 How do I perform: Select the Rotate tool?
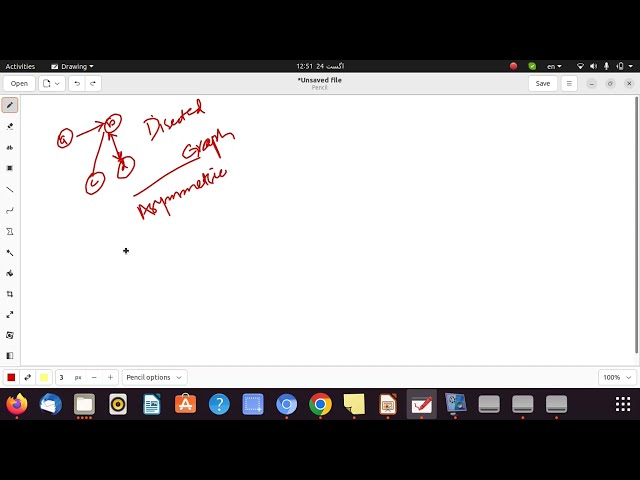10,335
